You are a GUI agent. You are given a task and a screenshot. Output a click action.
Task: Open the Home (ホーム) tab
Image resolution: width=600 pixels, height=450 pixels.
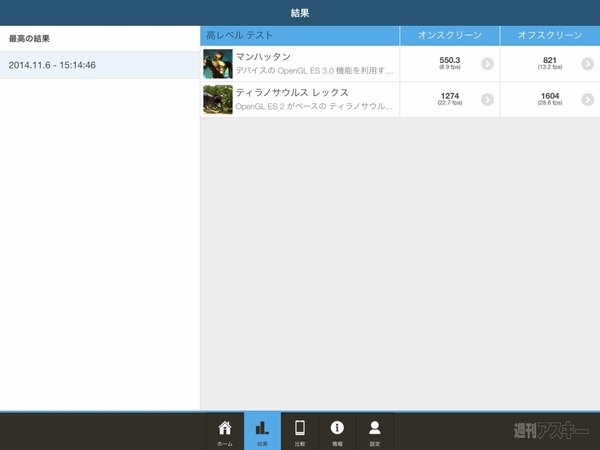coord(225,432)
